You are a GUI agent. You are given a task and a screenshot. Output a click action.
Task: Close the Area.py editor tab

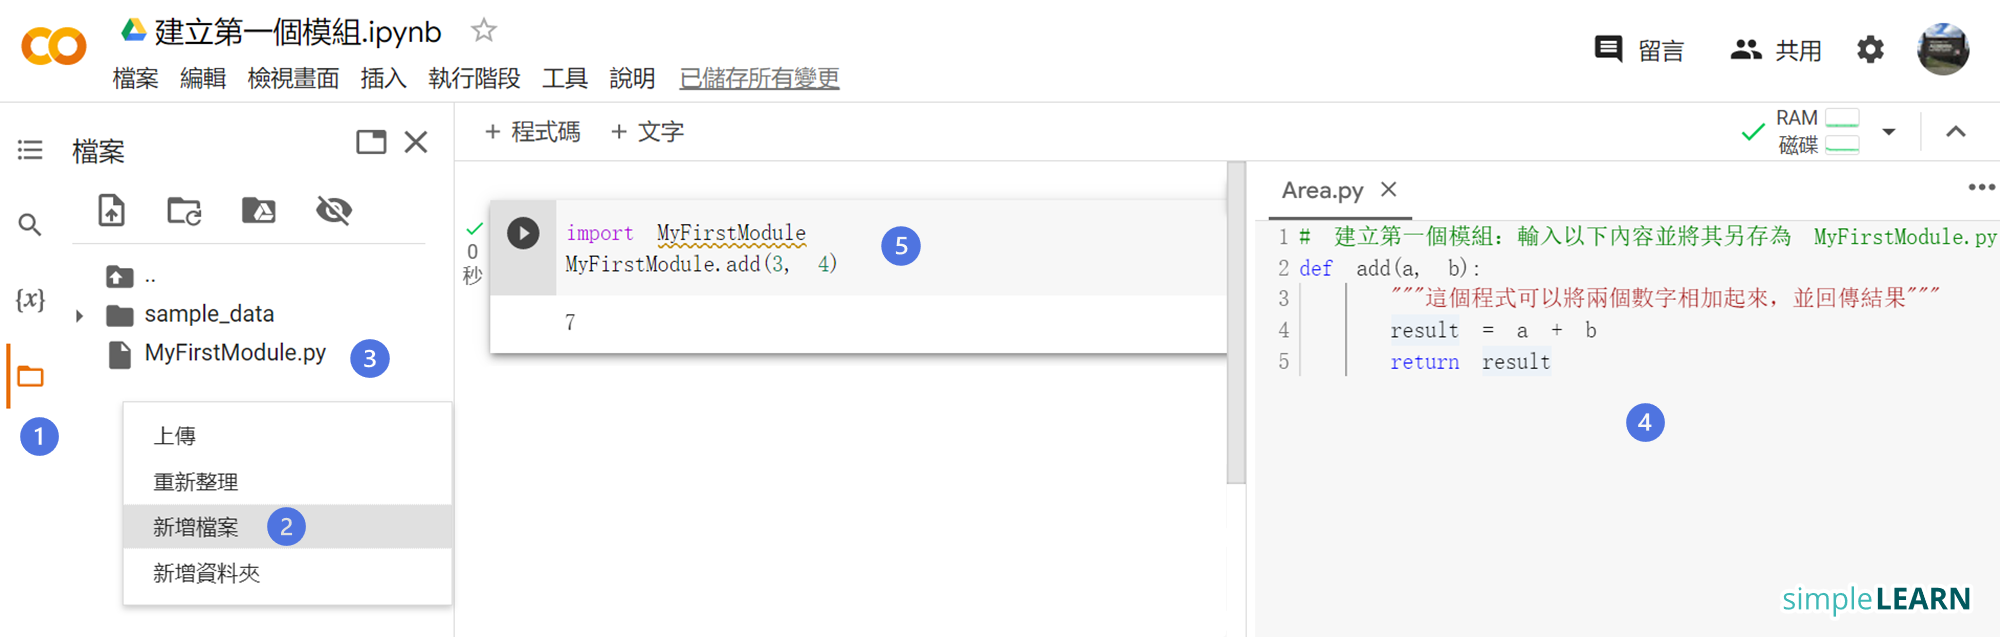1388,189
